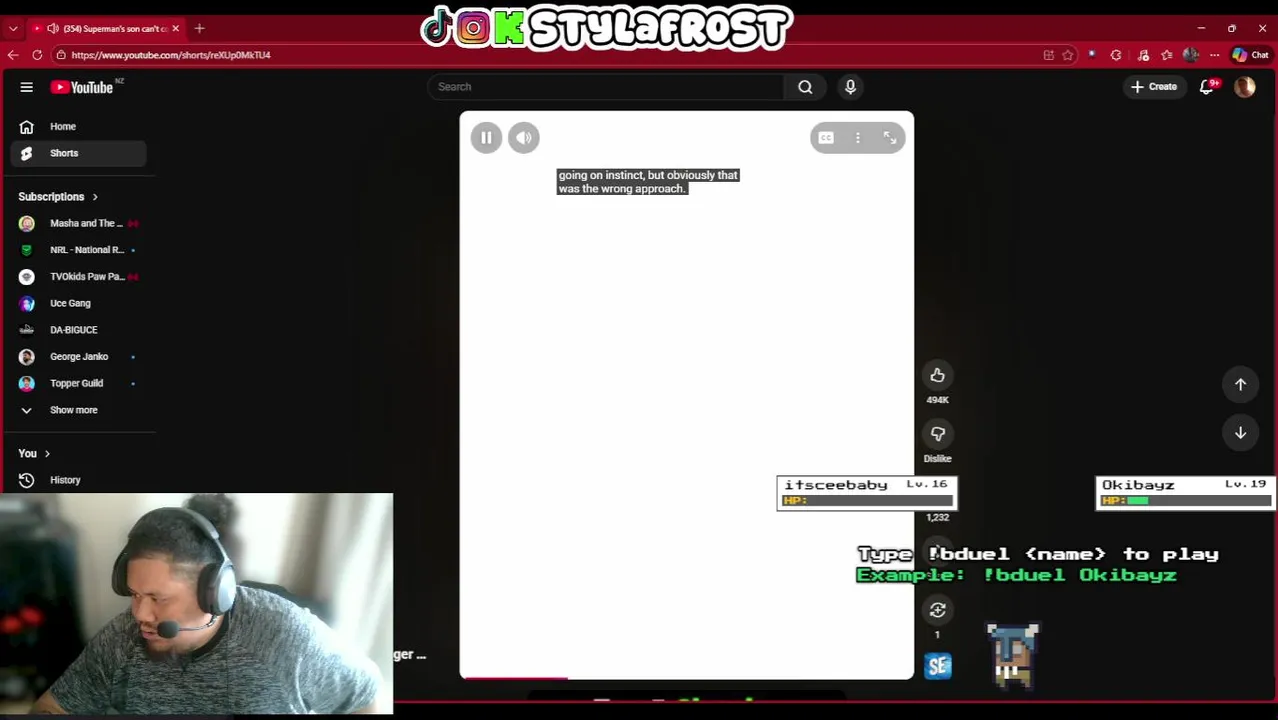The image size is (1278, 720).
Task: Click the search magnifier button
Action: coord(805,87)
